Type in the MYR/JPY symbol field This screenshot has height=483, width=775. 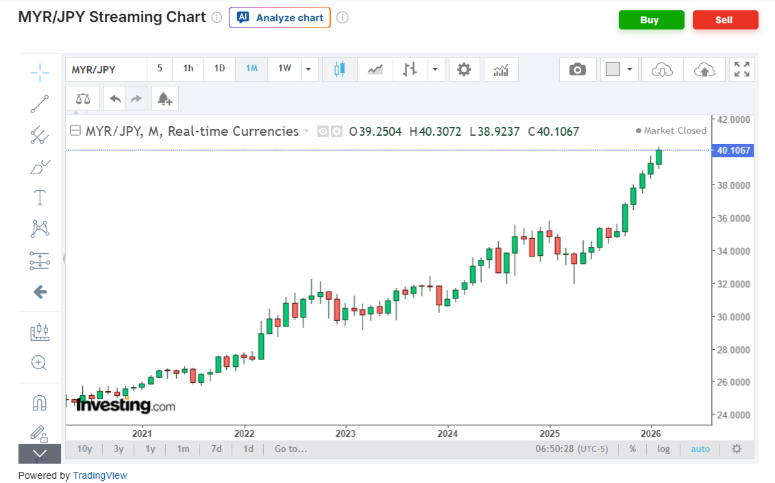105,69
